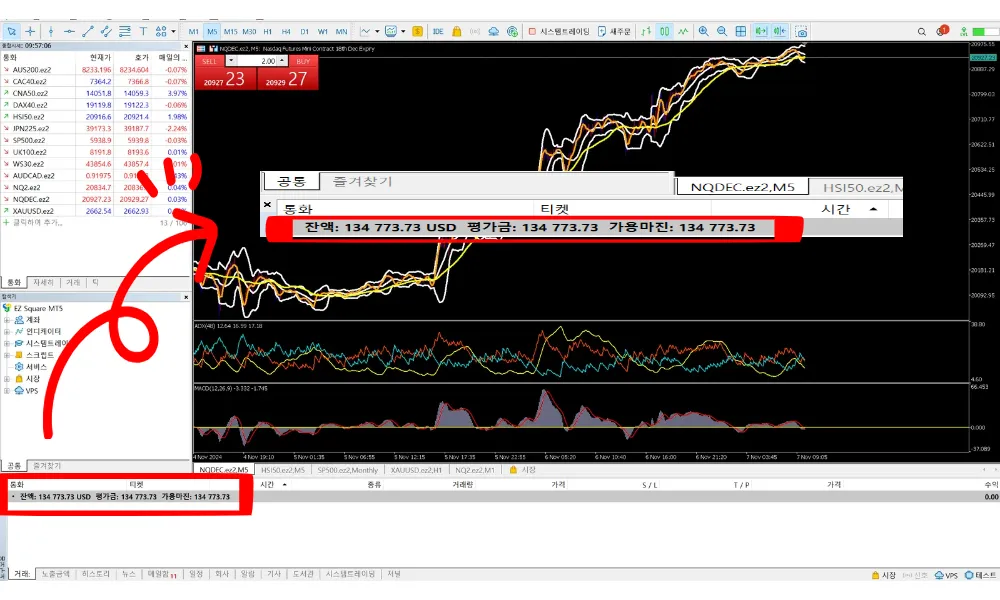The height and width of the screenshot is (600, 1000).
Task: Open the indicators list dropdown arrow
Action: (x=403, y=31)
